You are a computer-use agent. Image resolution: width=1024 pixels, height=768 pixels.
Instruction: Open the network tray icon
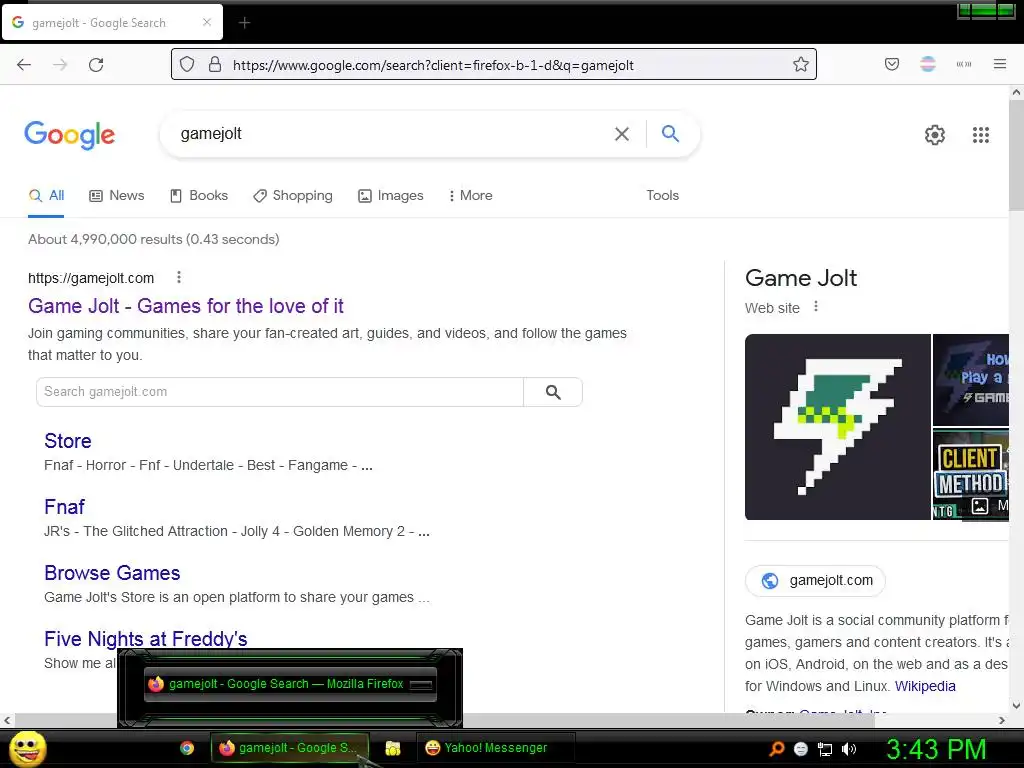[825, 749]
